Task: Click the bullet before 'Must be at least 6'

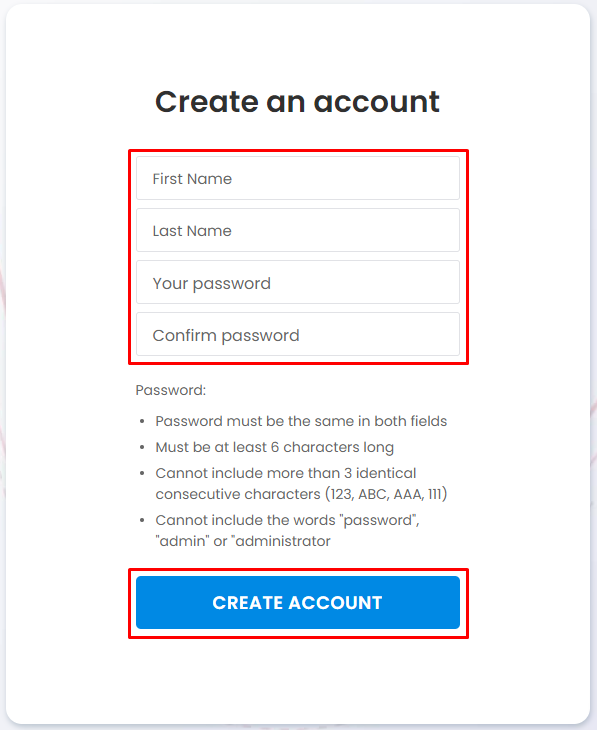Action: tap(142, 447)
